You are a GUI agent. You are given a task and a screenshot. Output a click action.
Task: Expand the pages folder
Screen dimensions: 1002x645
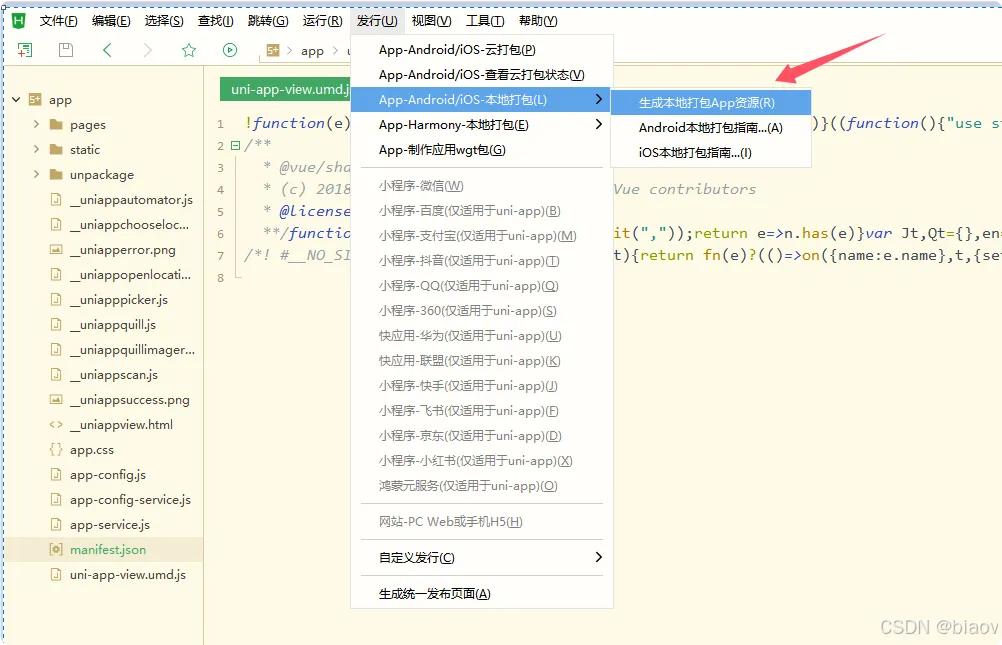click(x=36, y=124)
